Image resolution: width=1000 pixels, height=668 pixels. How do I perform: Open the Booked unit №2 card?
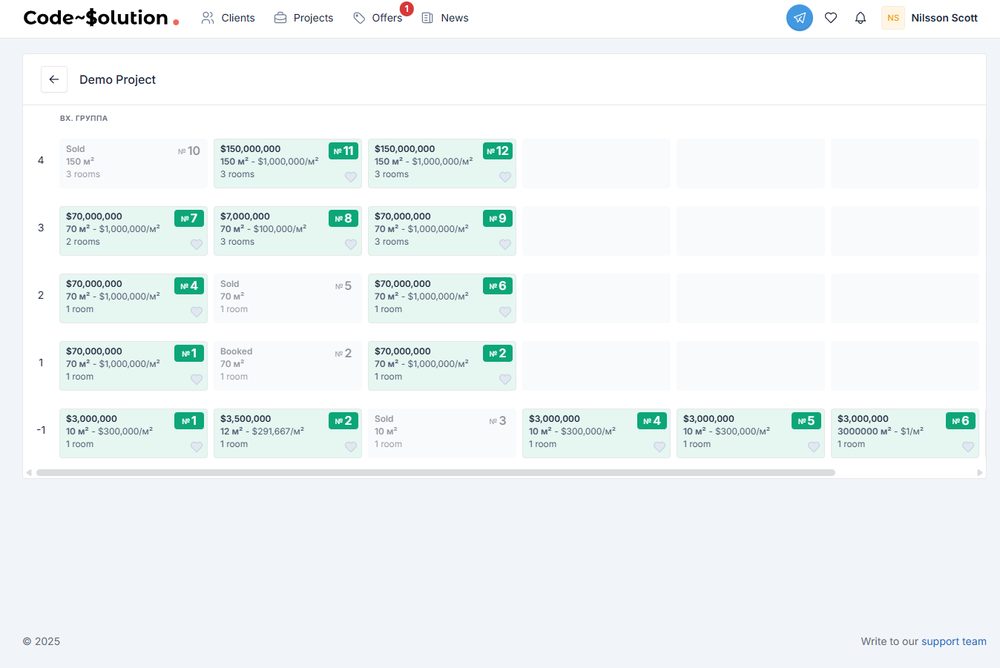click(x=288, y=366)
